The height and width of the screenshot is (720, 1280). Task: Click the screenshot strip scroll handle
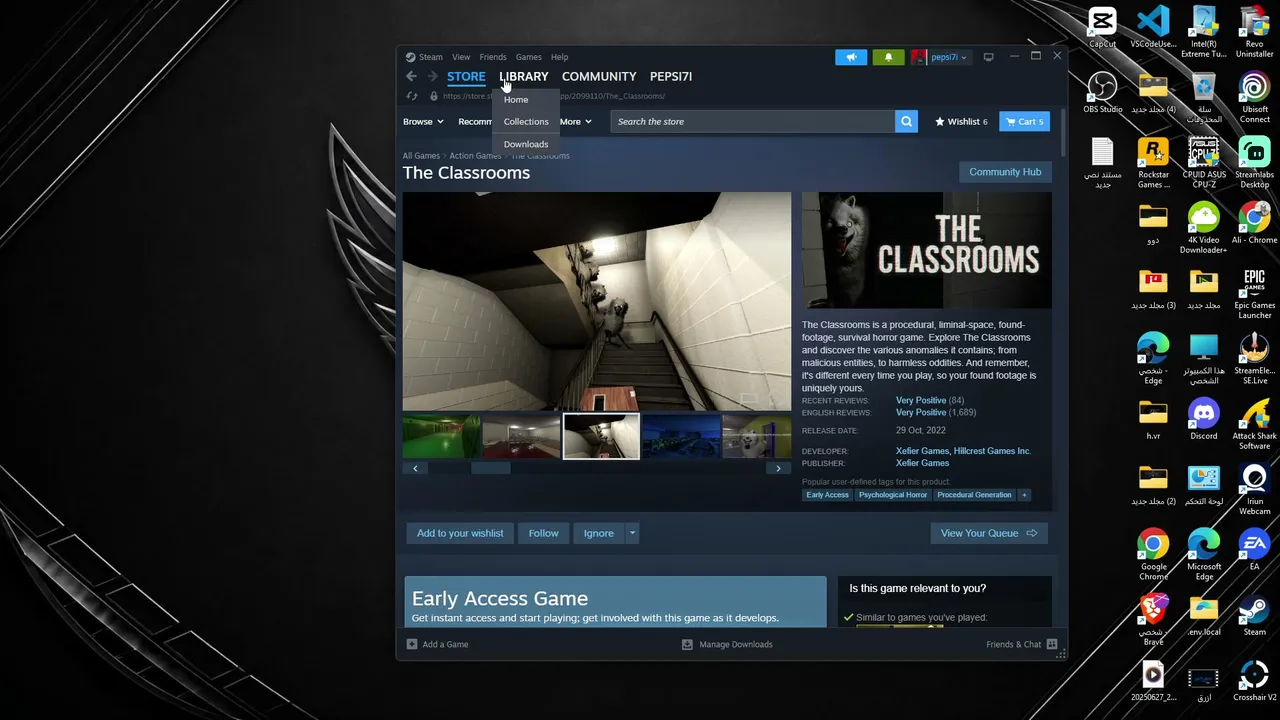(x=490, y=468)
